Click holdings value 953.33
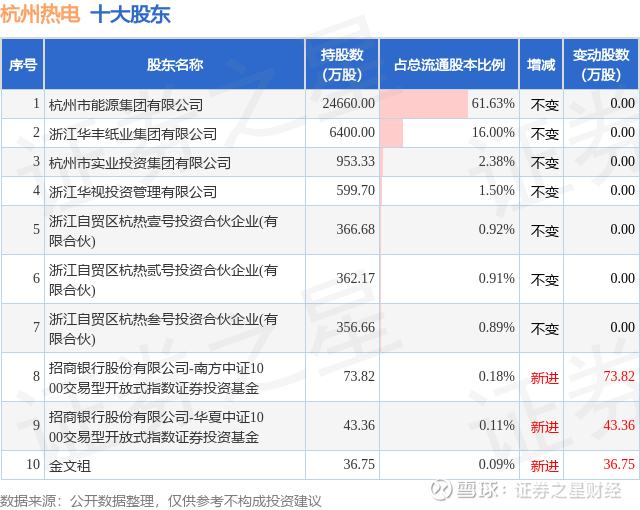The width and height of the screenshot is (640, 510). [356, 161]
